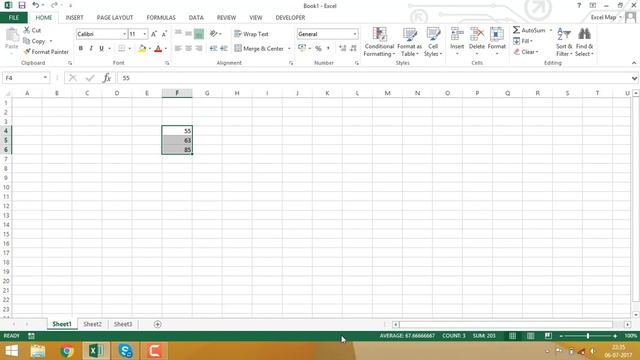Viewport: 640px width, 360px height.
Task: Increase font size with the larger A
Action: tap(154, 34)
